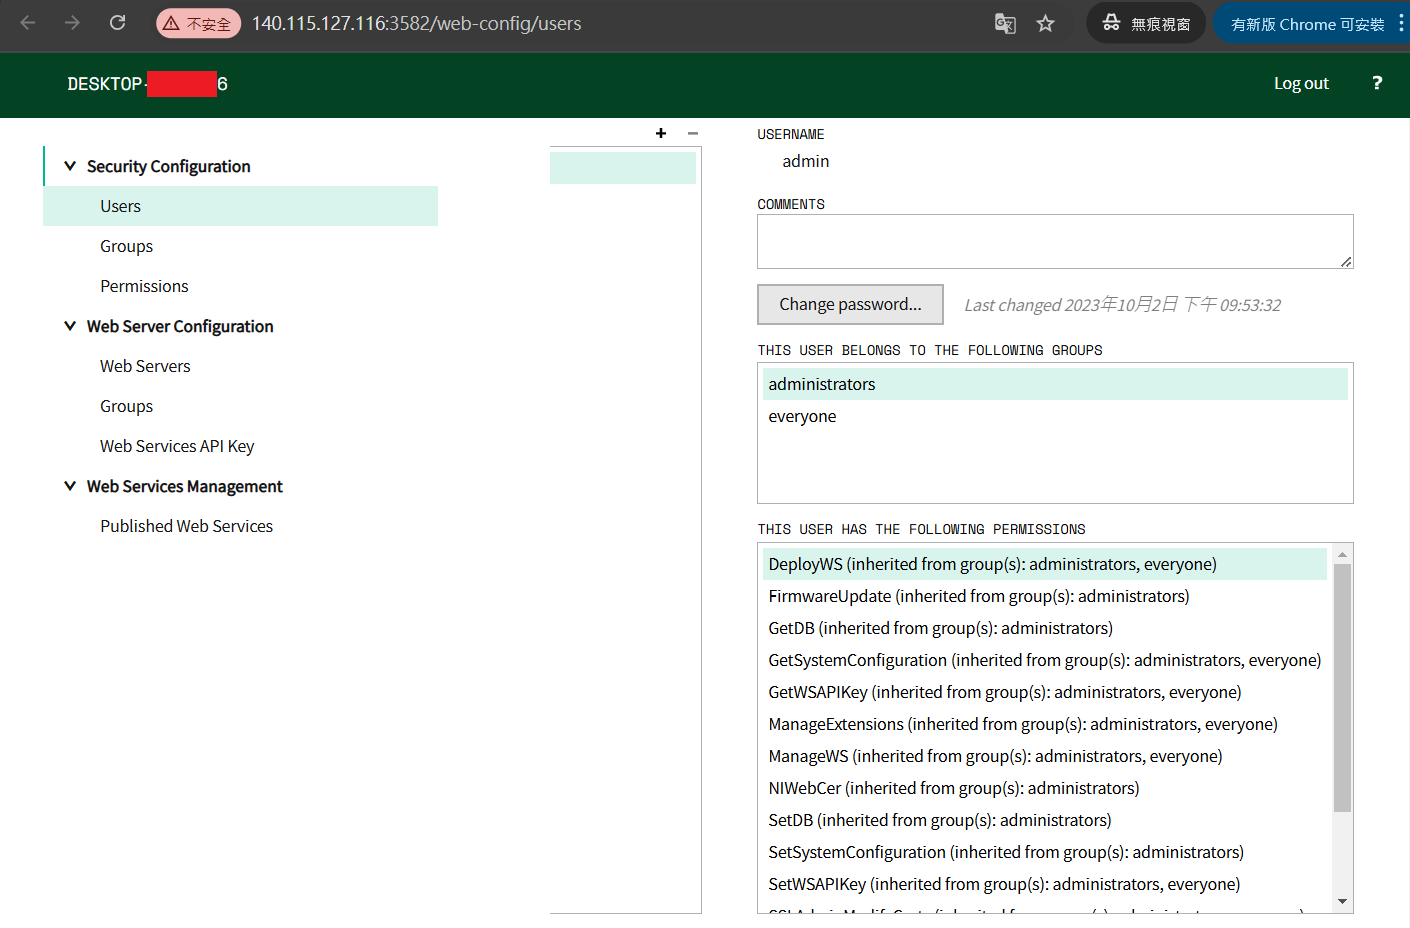Screen dimensions: 1410x928
Task: Open Published Web Services
Action: [186, 526]
